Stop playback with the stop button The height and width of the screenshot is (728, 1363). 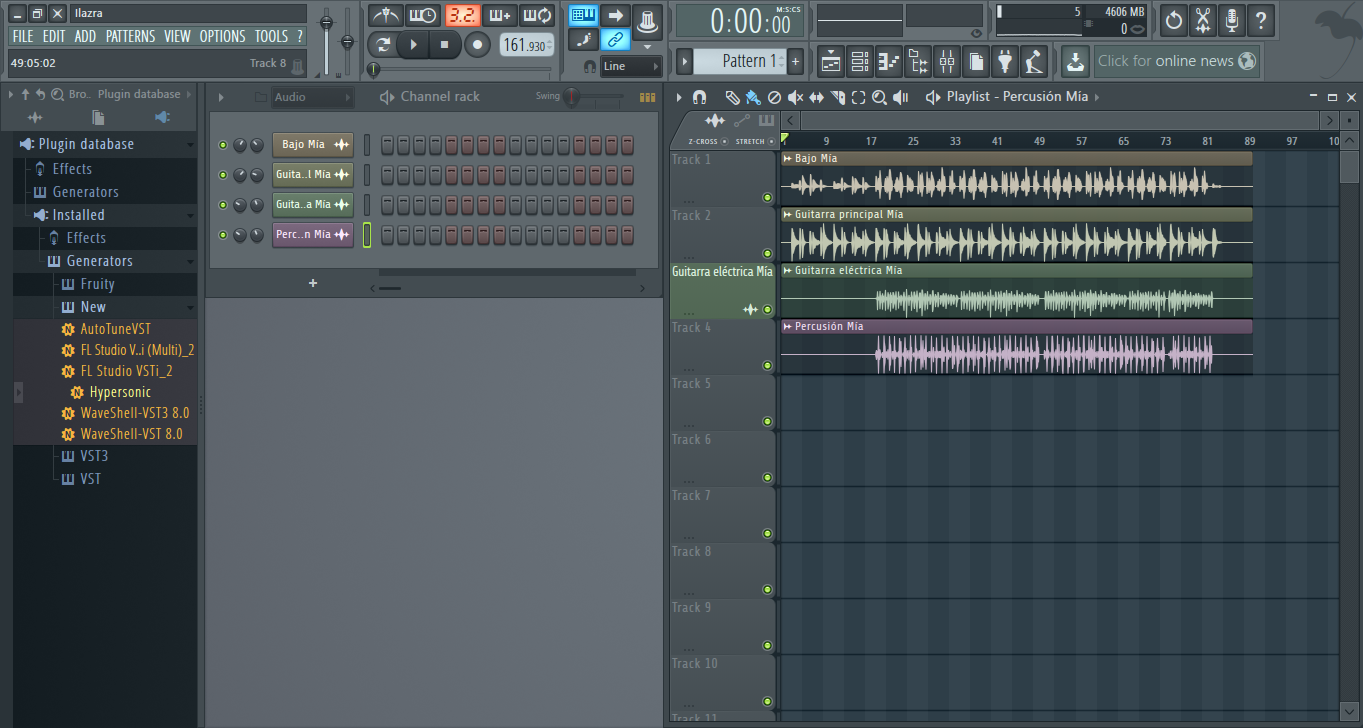[x=444, y=44]
